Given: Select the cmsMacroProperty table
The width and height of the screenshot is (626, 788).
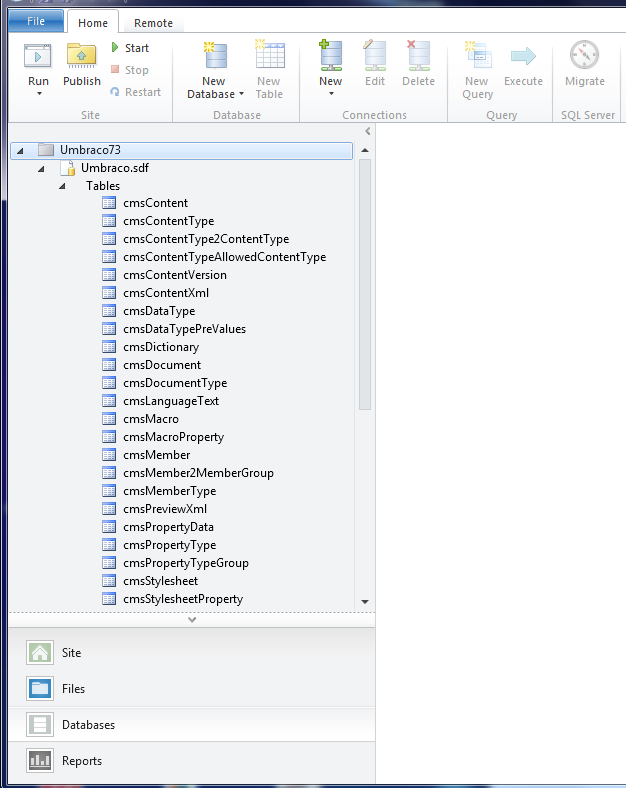Looking at the screenshot, I should click(x=173, y=437).
